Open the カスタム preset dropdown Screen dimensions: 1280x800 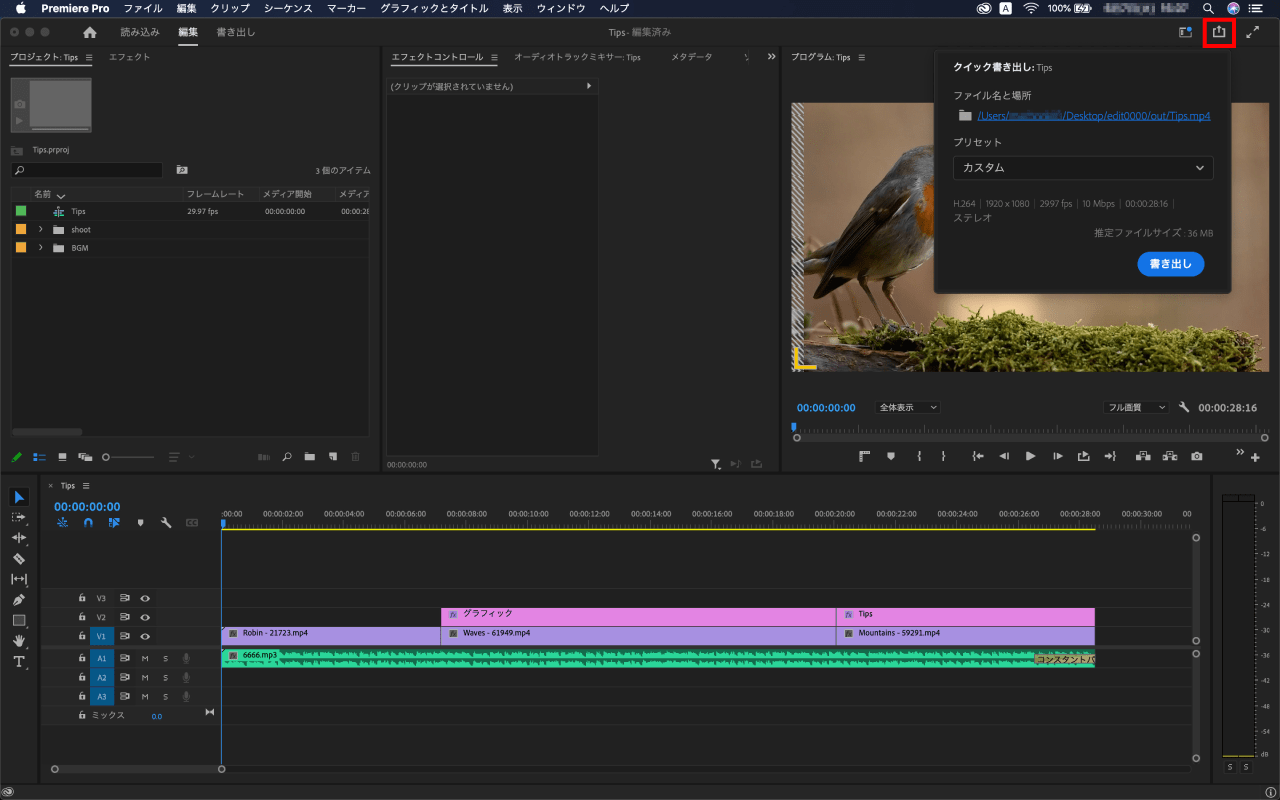(1083, 168)
